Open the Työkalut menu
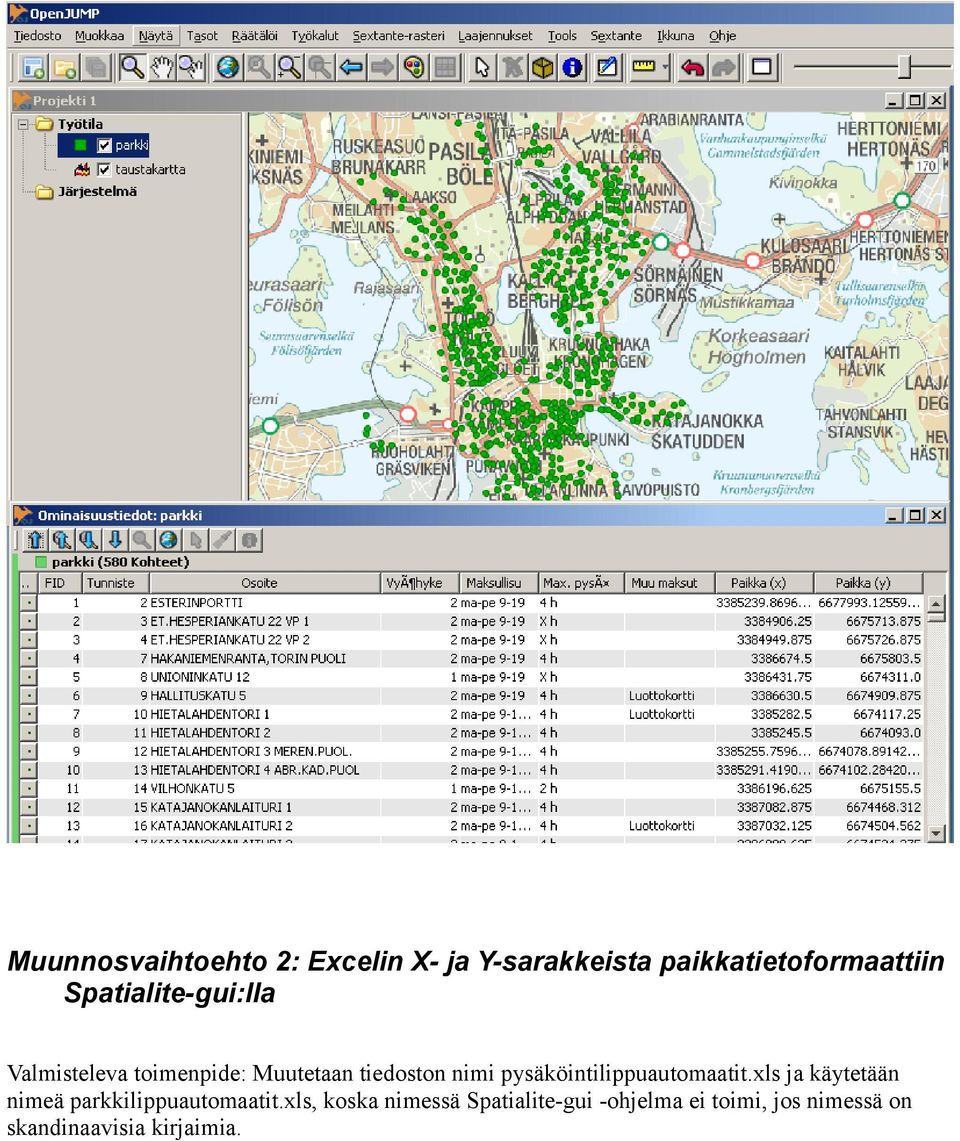Image resolution: width=960 pixels, height=1141 pixels. 315,36
